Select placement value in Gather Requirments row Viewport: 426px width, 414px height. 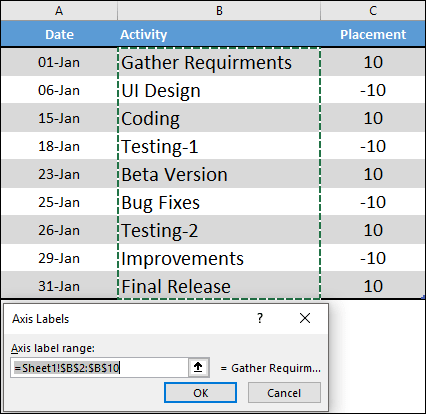(373, 62)
